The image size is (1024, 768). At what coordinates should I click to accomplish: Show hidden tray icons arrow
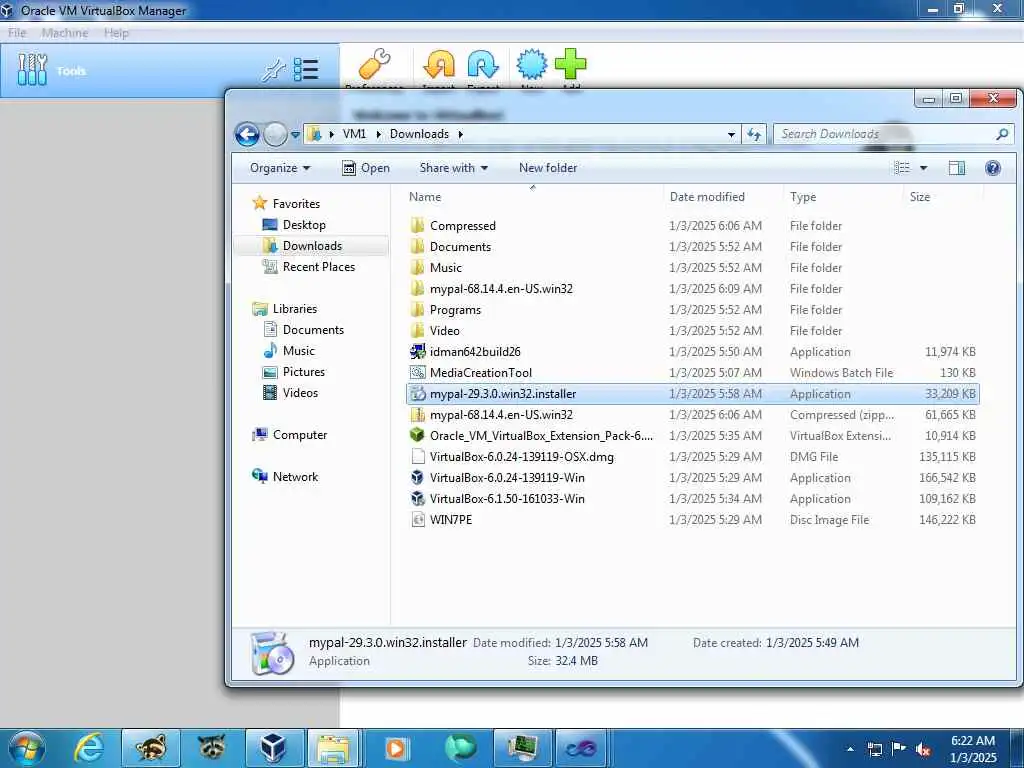pyautogui.click(x=850, y=749)
